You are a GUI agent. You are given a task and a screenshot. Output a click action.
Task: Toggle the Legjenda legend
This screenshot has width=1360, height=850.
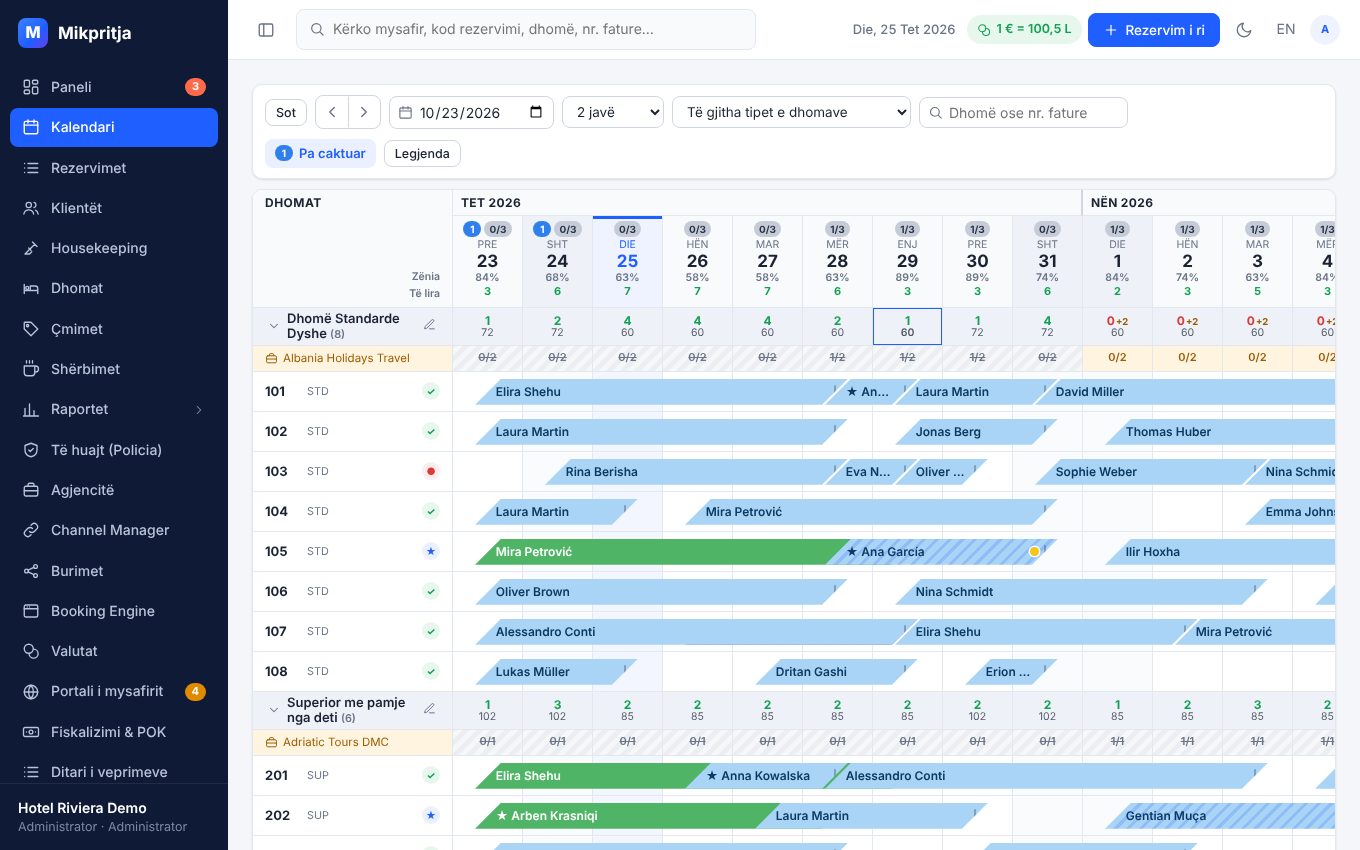pos(422,153)
